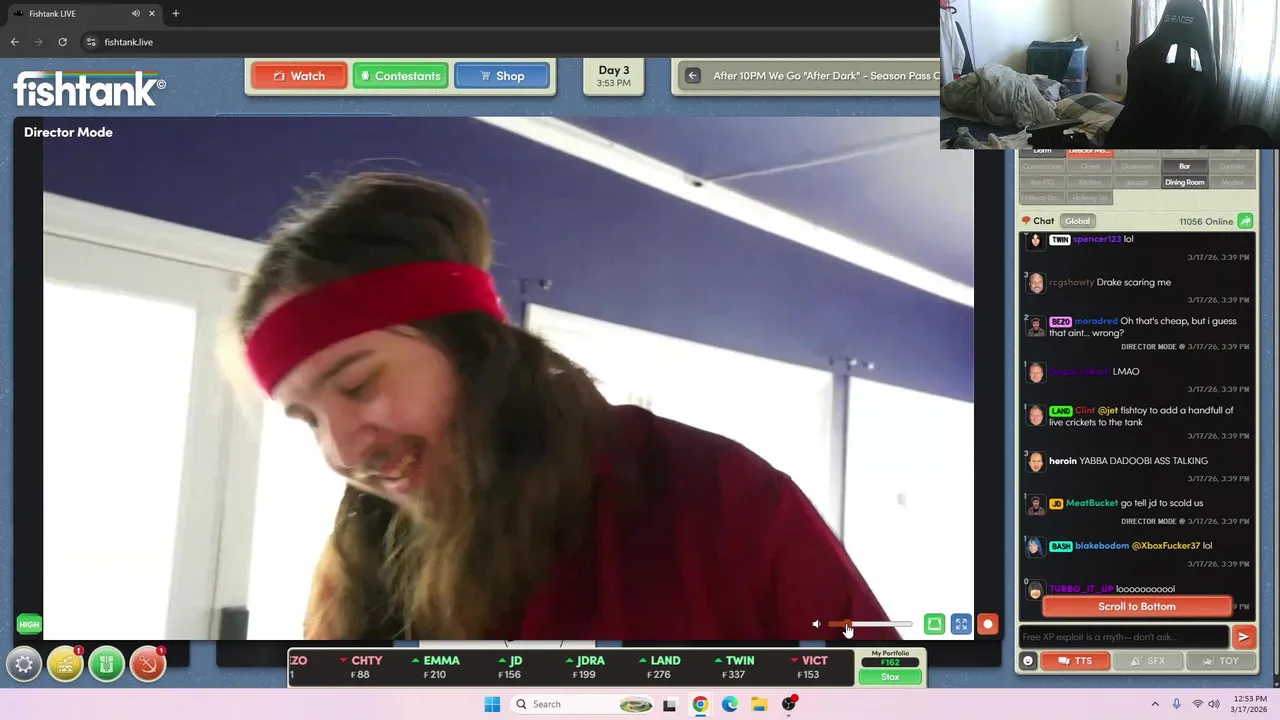Focus the chat message input field
The width and height of the screenshot is (1280, 720).
pos(1123,637)
